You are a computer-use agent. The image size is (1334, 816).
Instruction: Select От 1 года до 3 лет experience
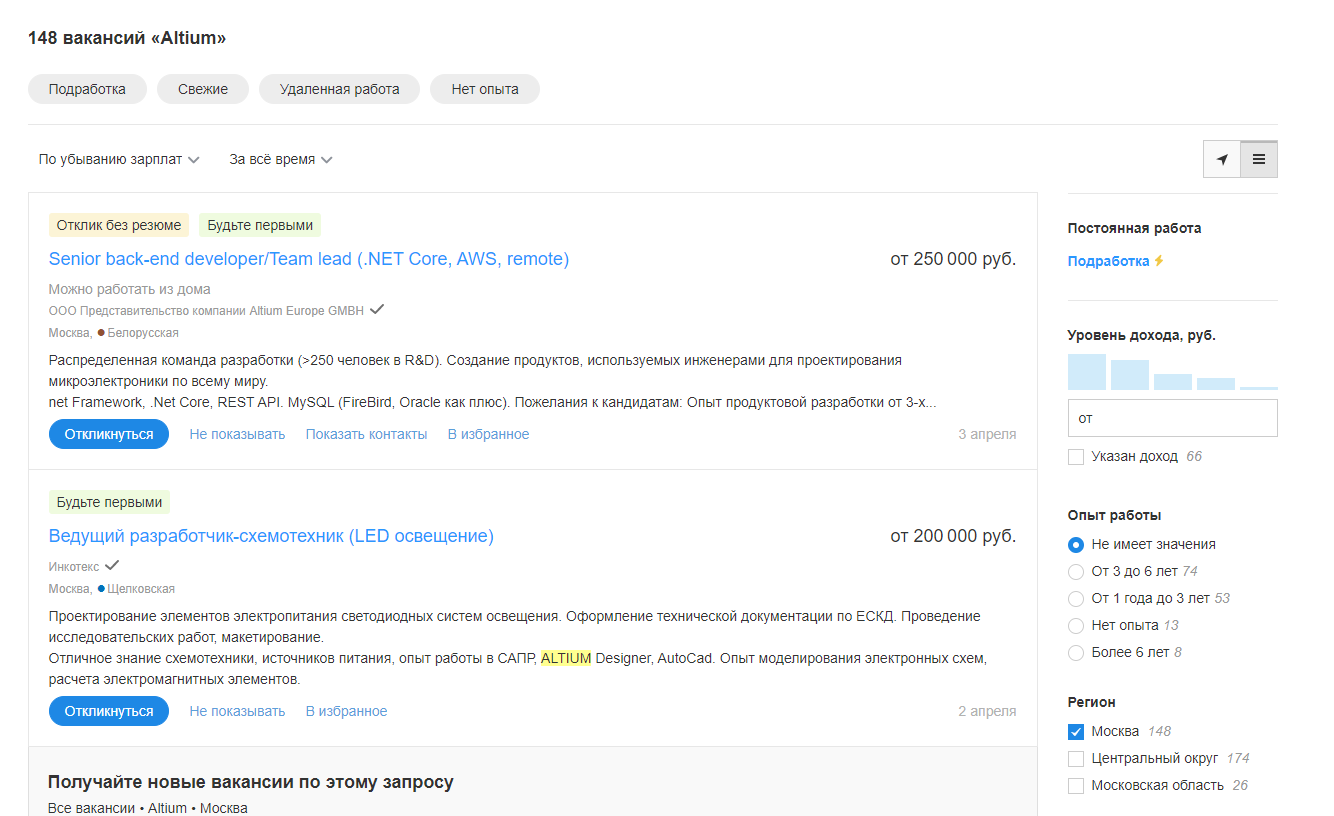point(1076,599)
